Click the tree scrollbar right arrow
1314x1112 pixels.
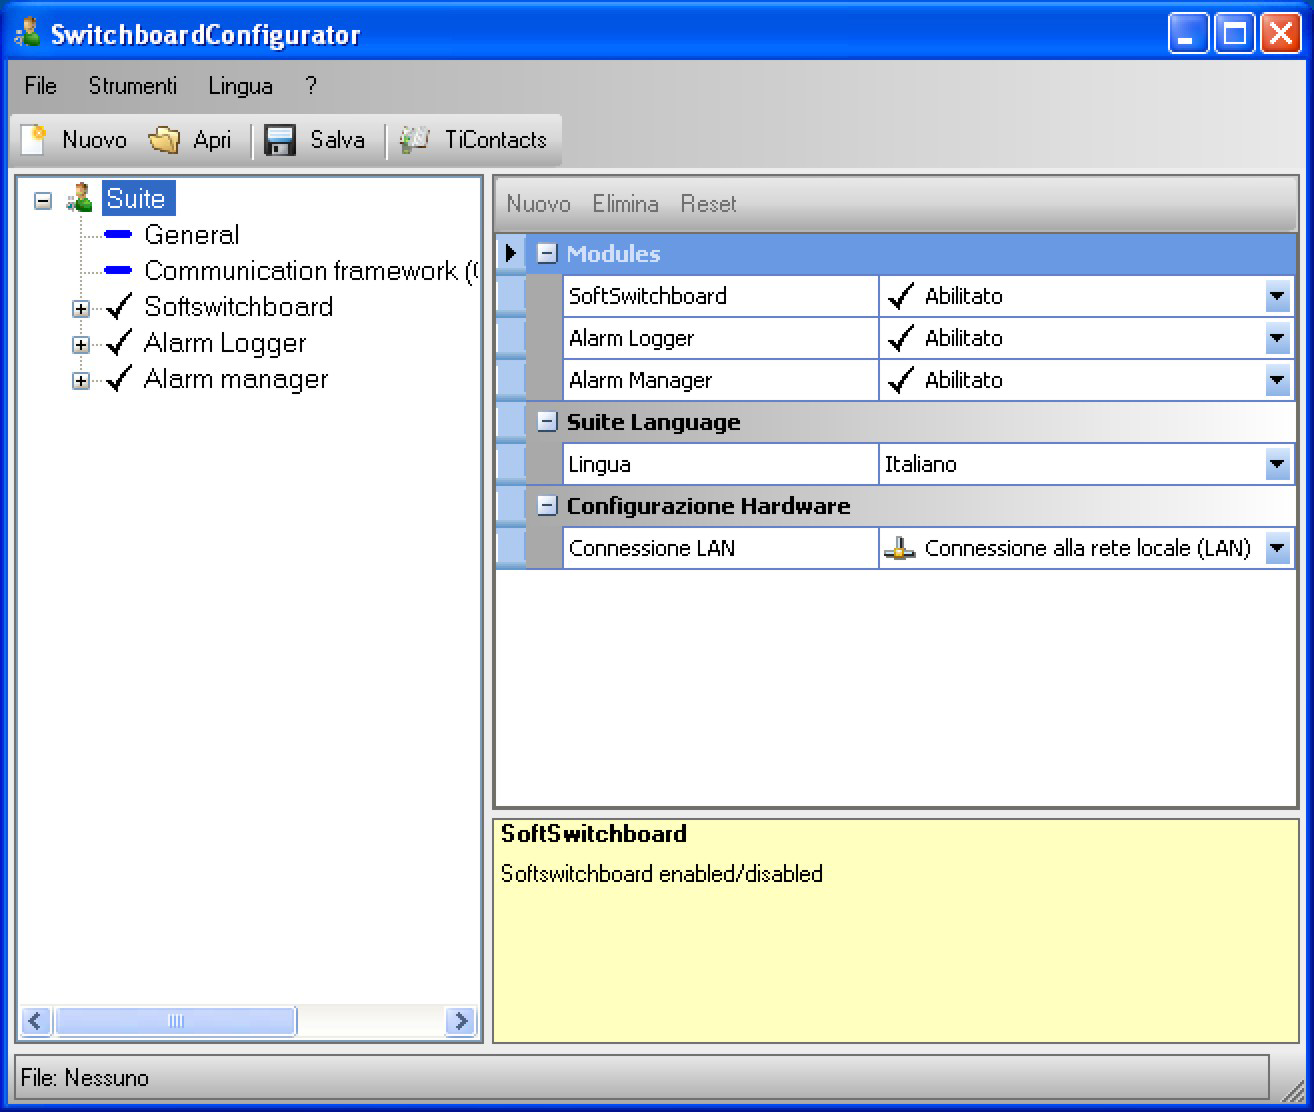460,1021
